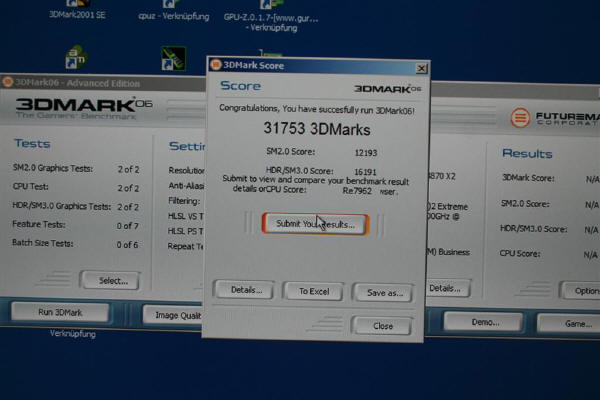Screen dimensions: 600x400
Task: Click Batch Size Tests '0 of 6' value
Action: [127, 245]
